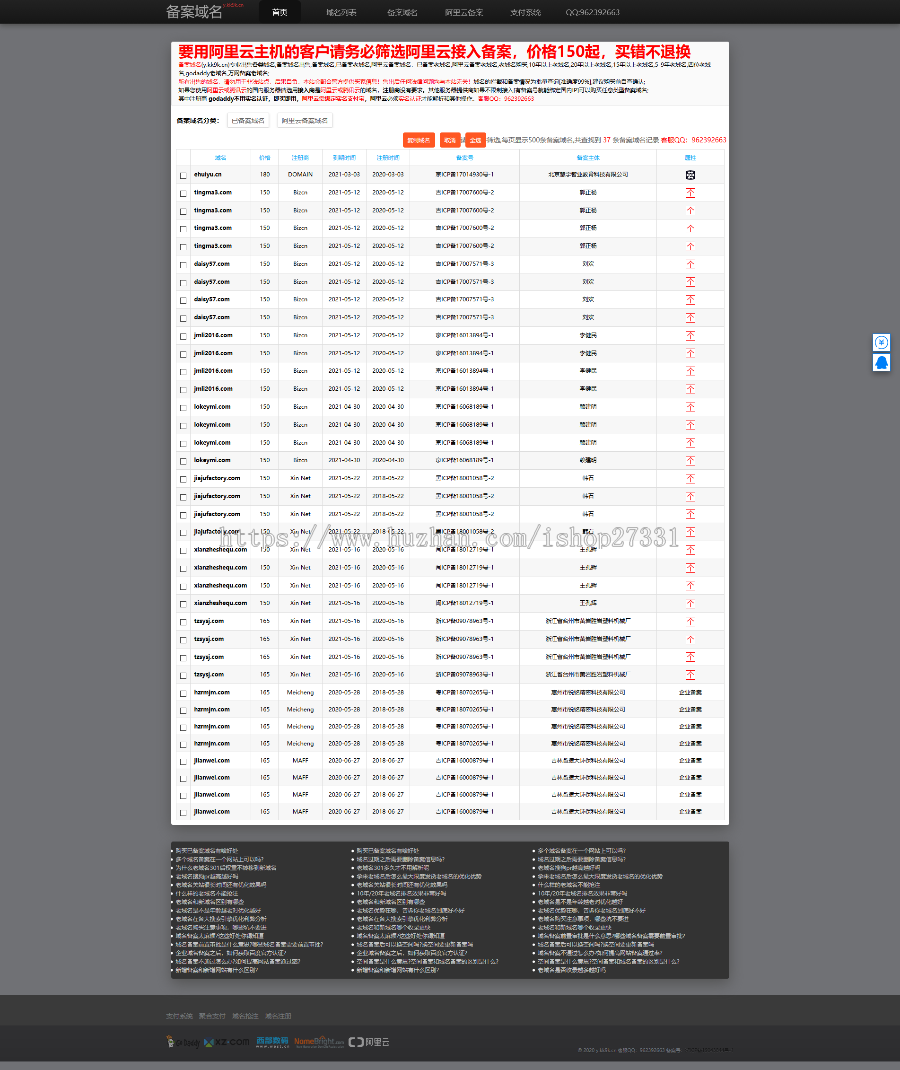Open the floating QQ chat icon

881,362
